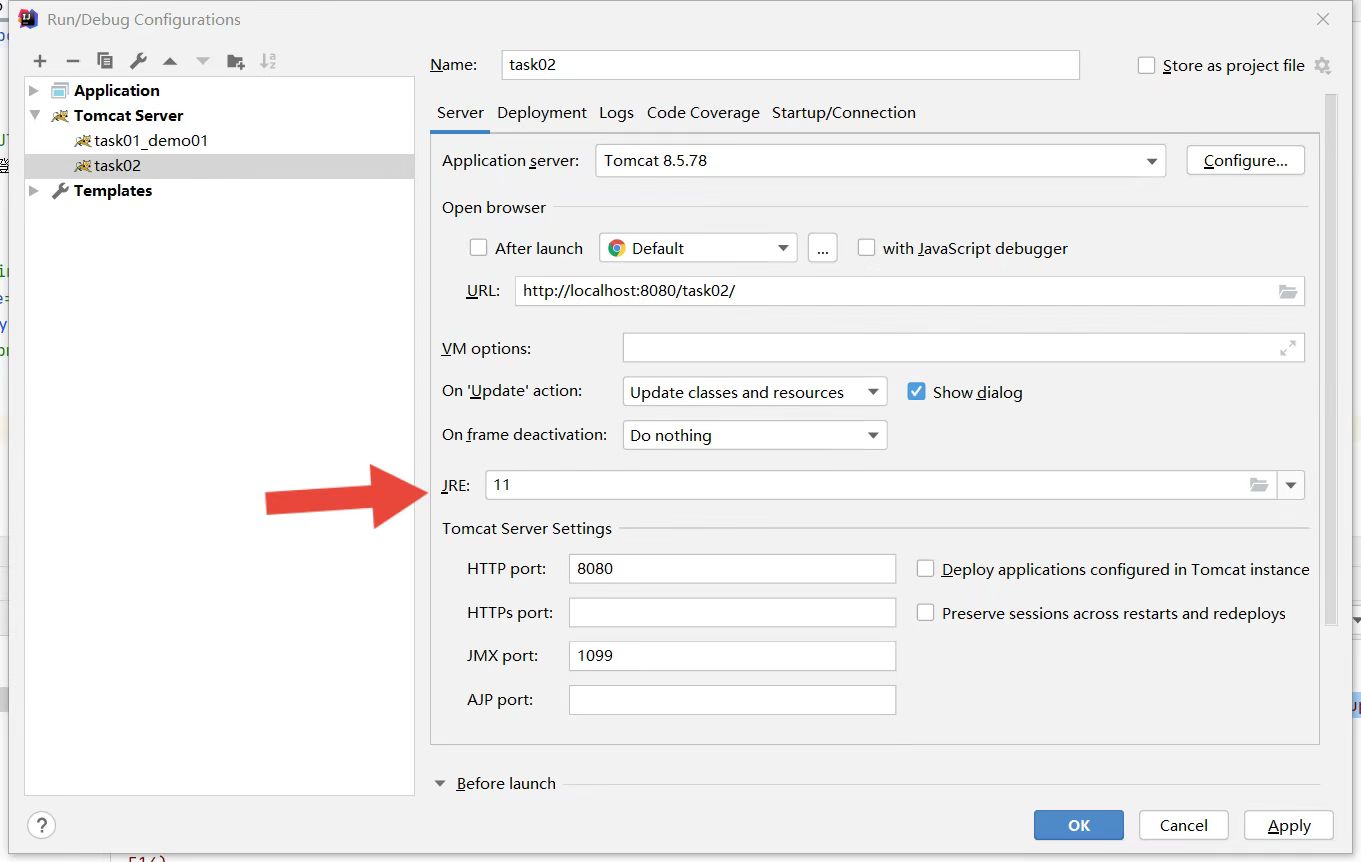Add new configuration with plus icon
Screen dimensions: 1361x862
40,61
